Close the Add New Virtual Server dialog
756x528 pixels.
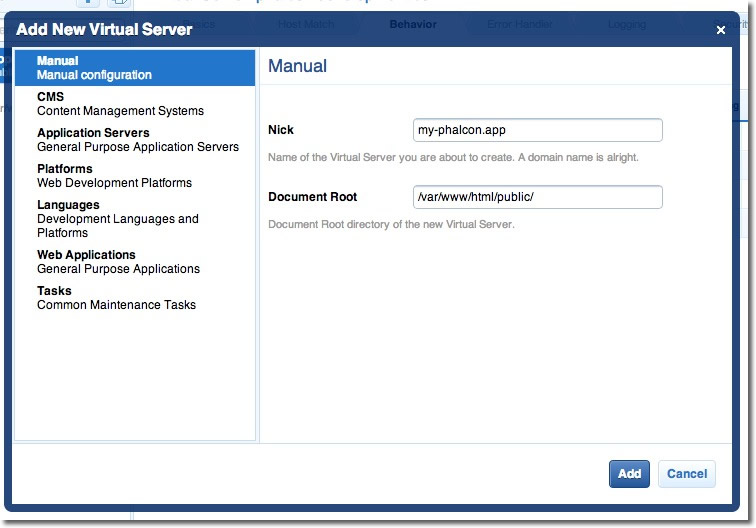coord(720,30)
